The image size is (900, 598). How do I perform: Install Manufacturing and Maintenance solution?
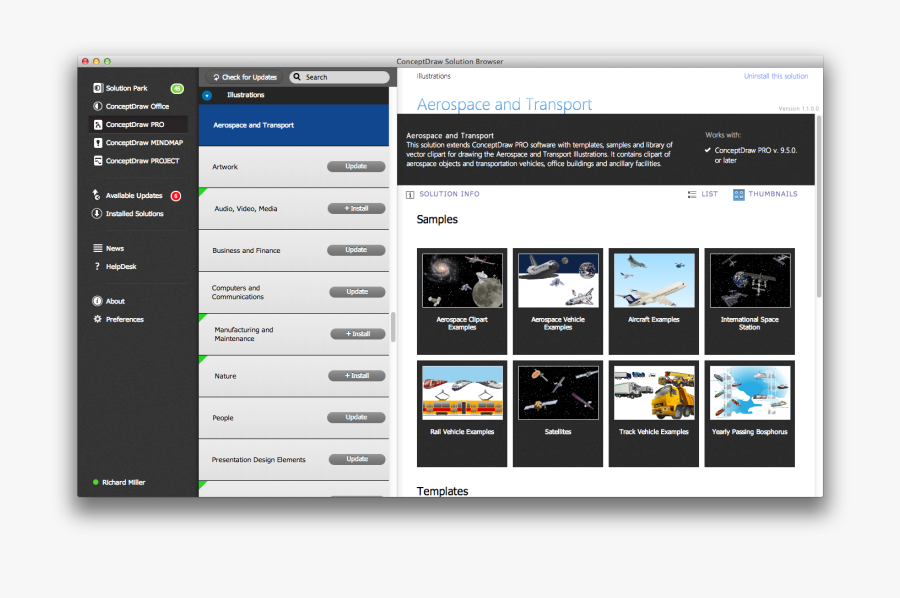(358, 334)
